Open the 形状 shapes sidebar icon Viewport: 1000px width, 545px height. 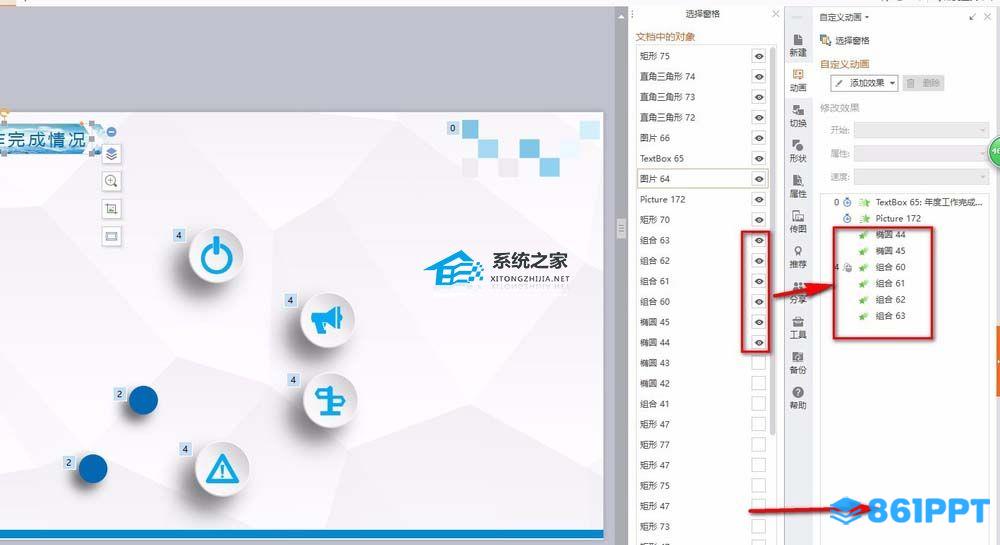798,151
